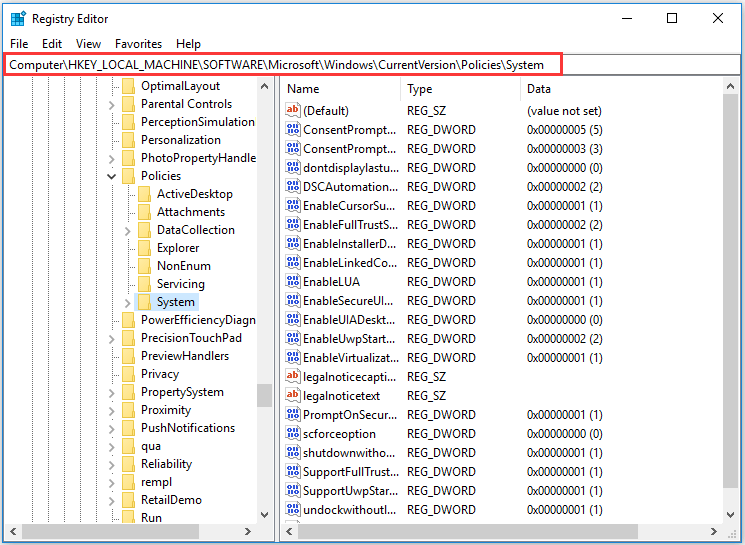This screenshot has width=745, height=545.
Task: Open the Edit menu
Action: (52, 44)
